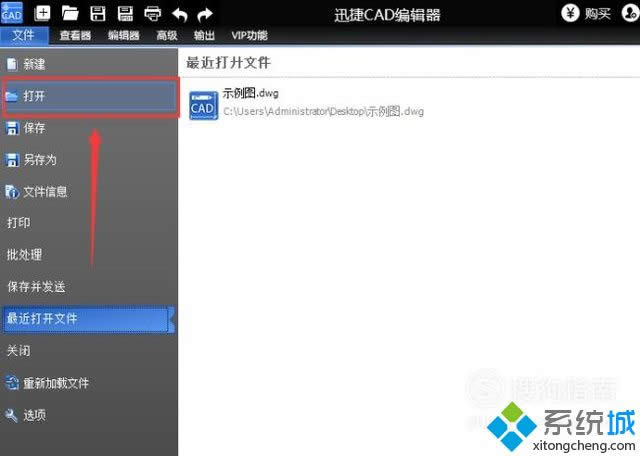Click the save-as disk icon in toolbar
Screen dimensions: 640x456
click(125, 13)
